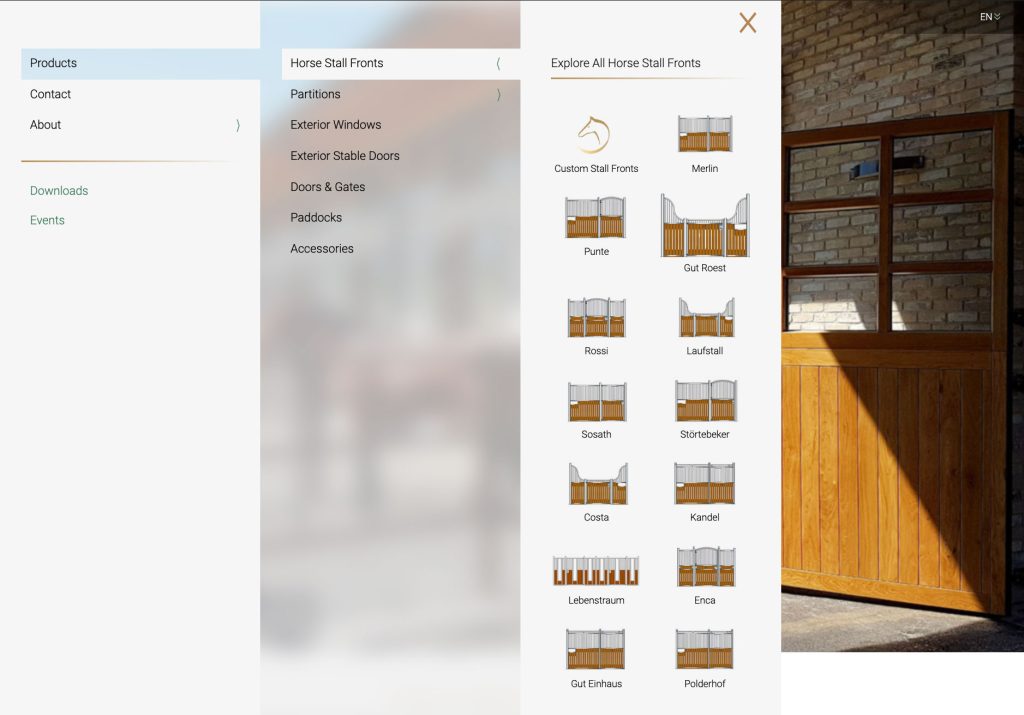Viewport: 1024px width, 715px height.
Task: Open the Laufstall stall front icon
Action: click(x=705, y=317)
